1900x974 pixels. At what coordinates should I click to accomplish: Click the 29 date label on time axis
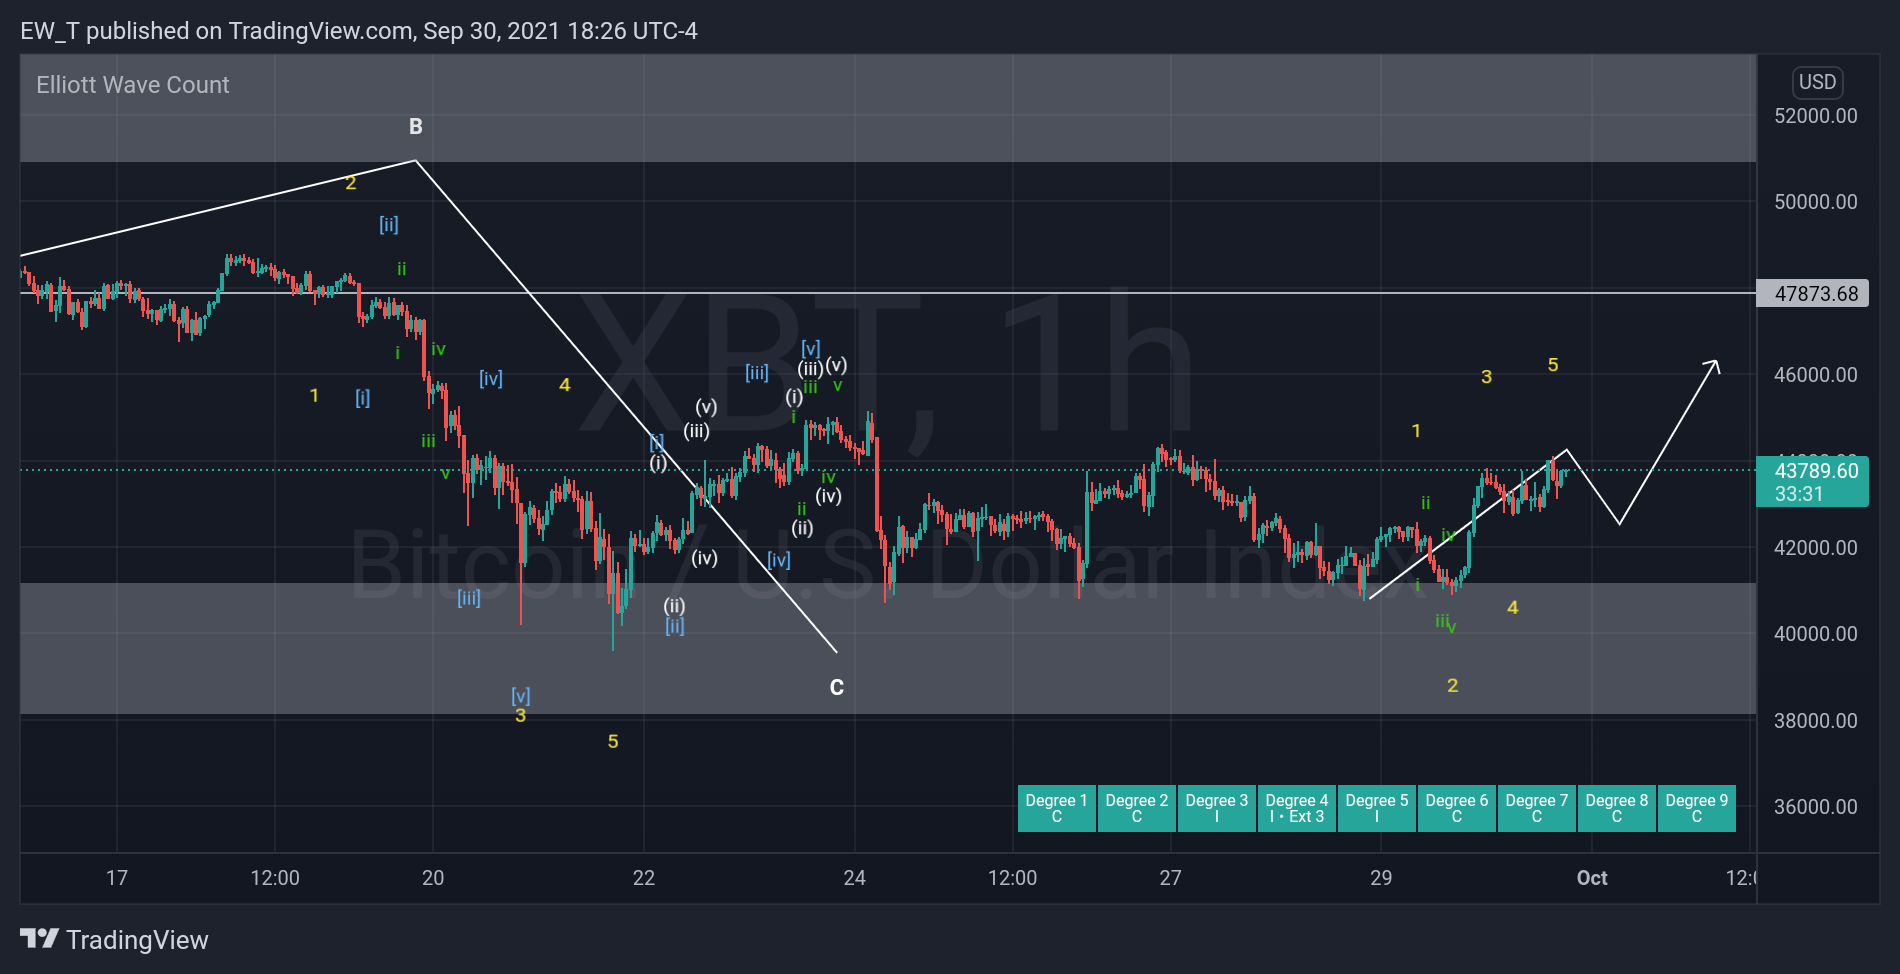click(1381, 878)
